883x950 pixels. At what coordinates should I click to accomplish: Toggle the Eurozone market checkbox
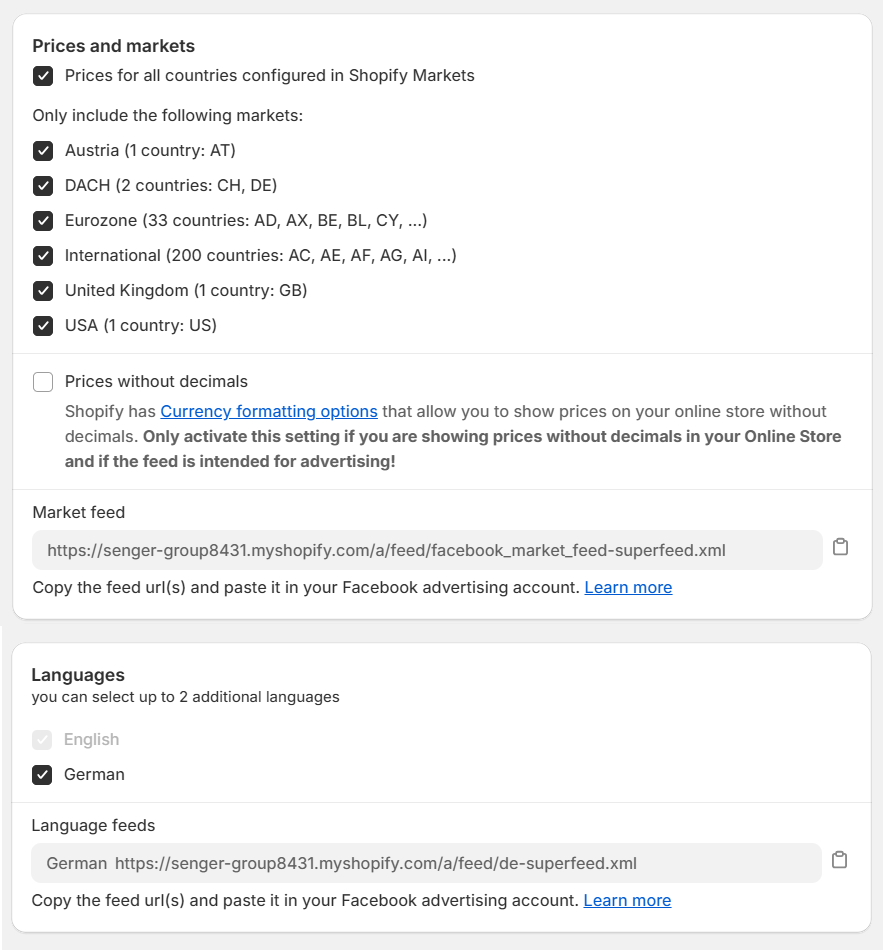(x=43, y=221)
